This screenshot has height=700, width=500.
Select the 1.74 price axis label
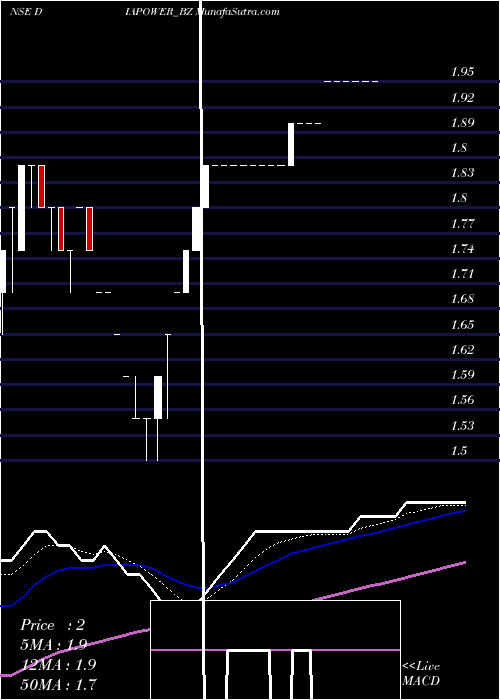click(462, 248)
